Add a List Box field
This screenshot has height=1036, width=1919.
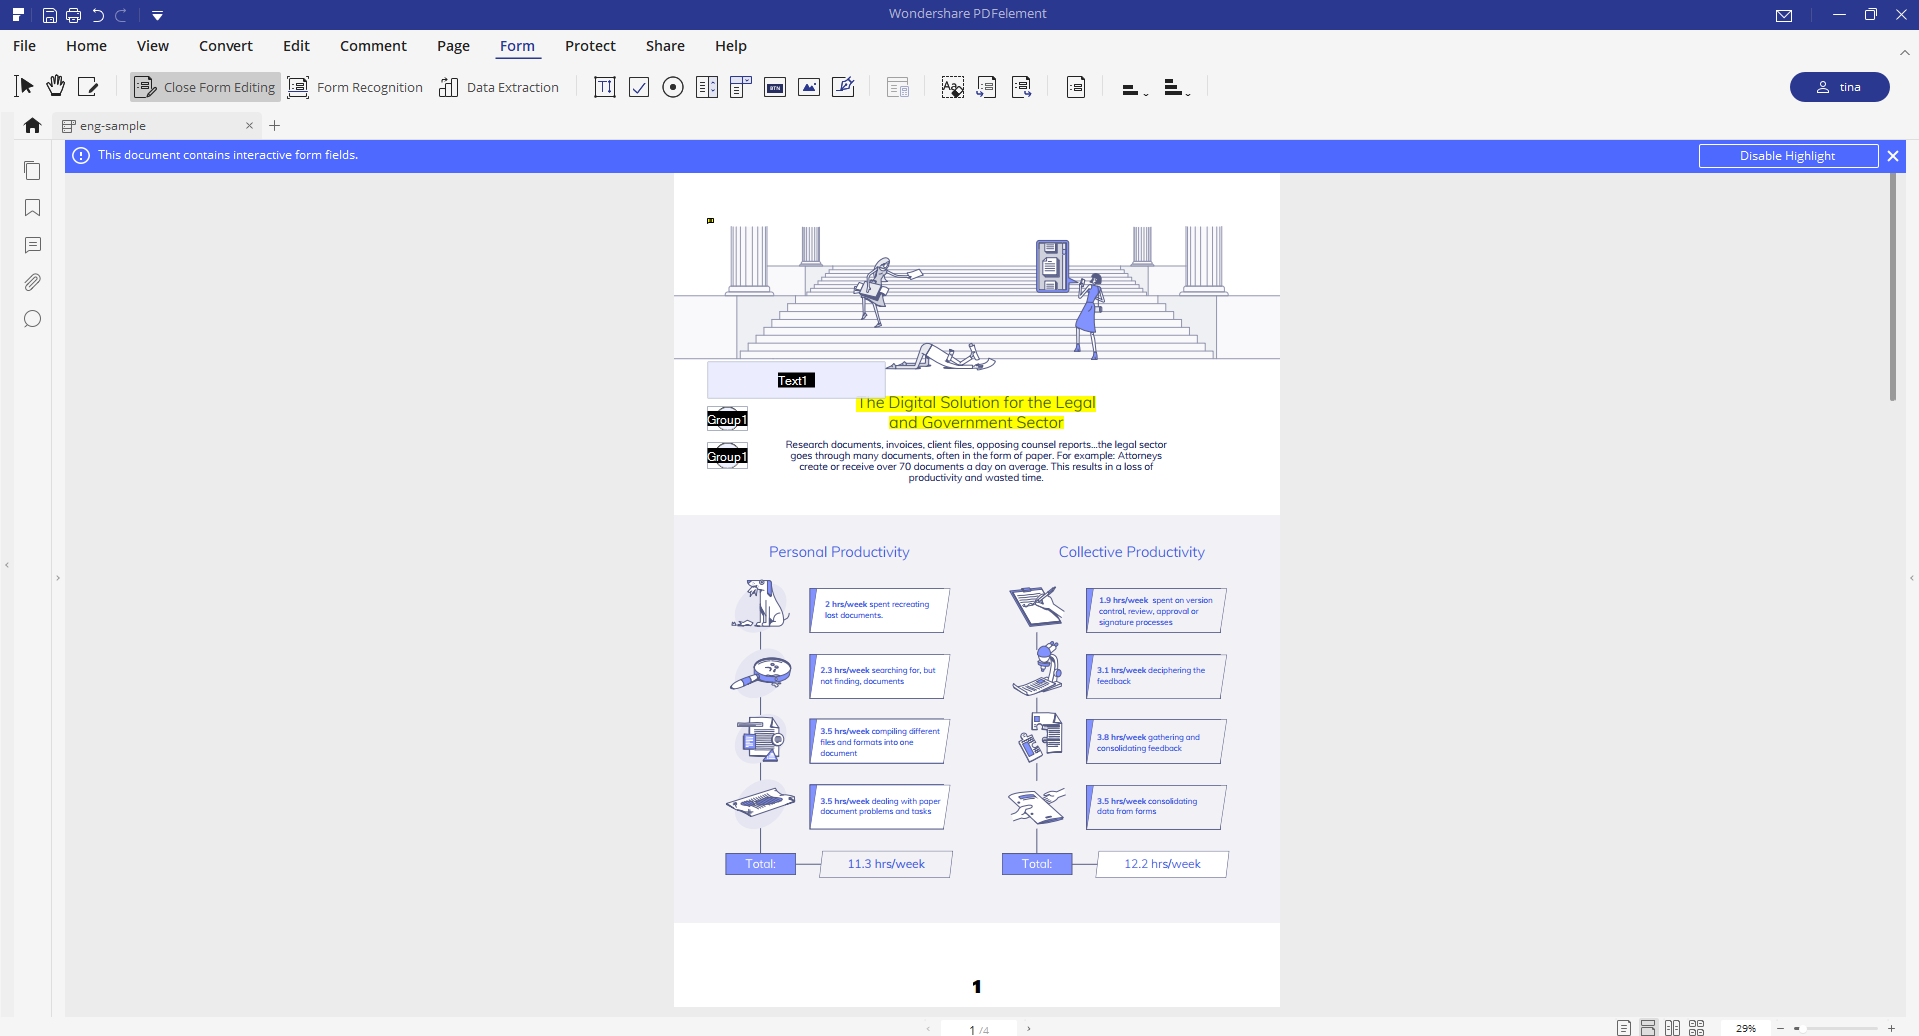pos(707,87)
